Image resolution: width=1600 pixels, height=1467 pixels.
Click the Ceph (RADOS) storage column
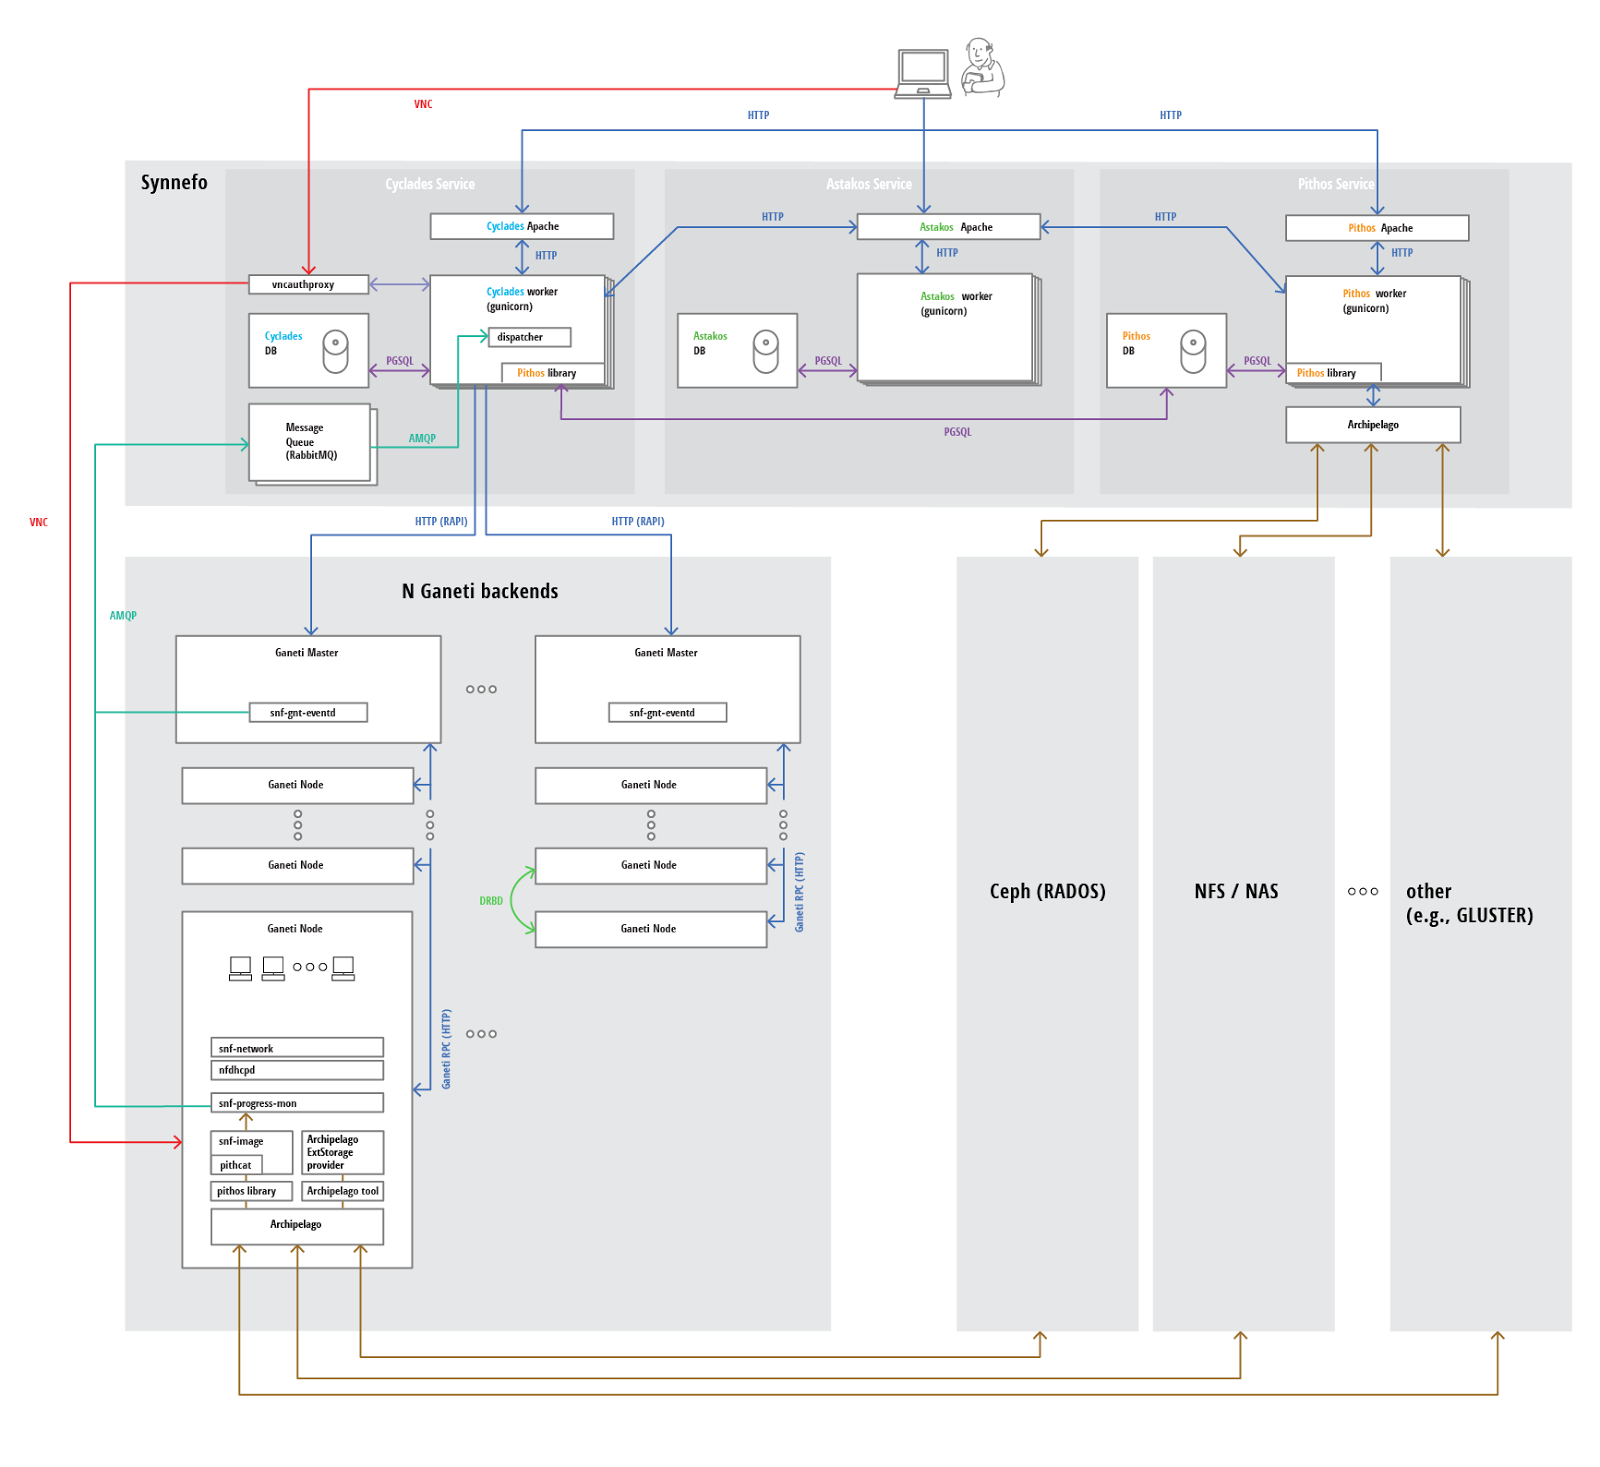[x=1047, y=943]
